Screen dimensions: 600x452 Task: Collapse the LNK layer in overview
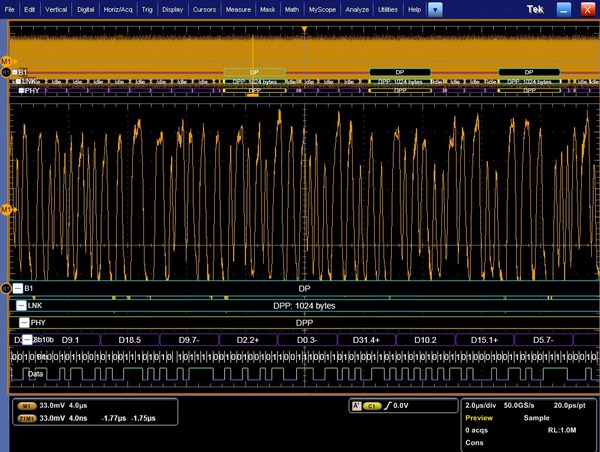tap(18, 82)
